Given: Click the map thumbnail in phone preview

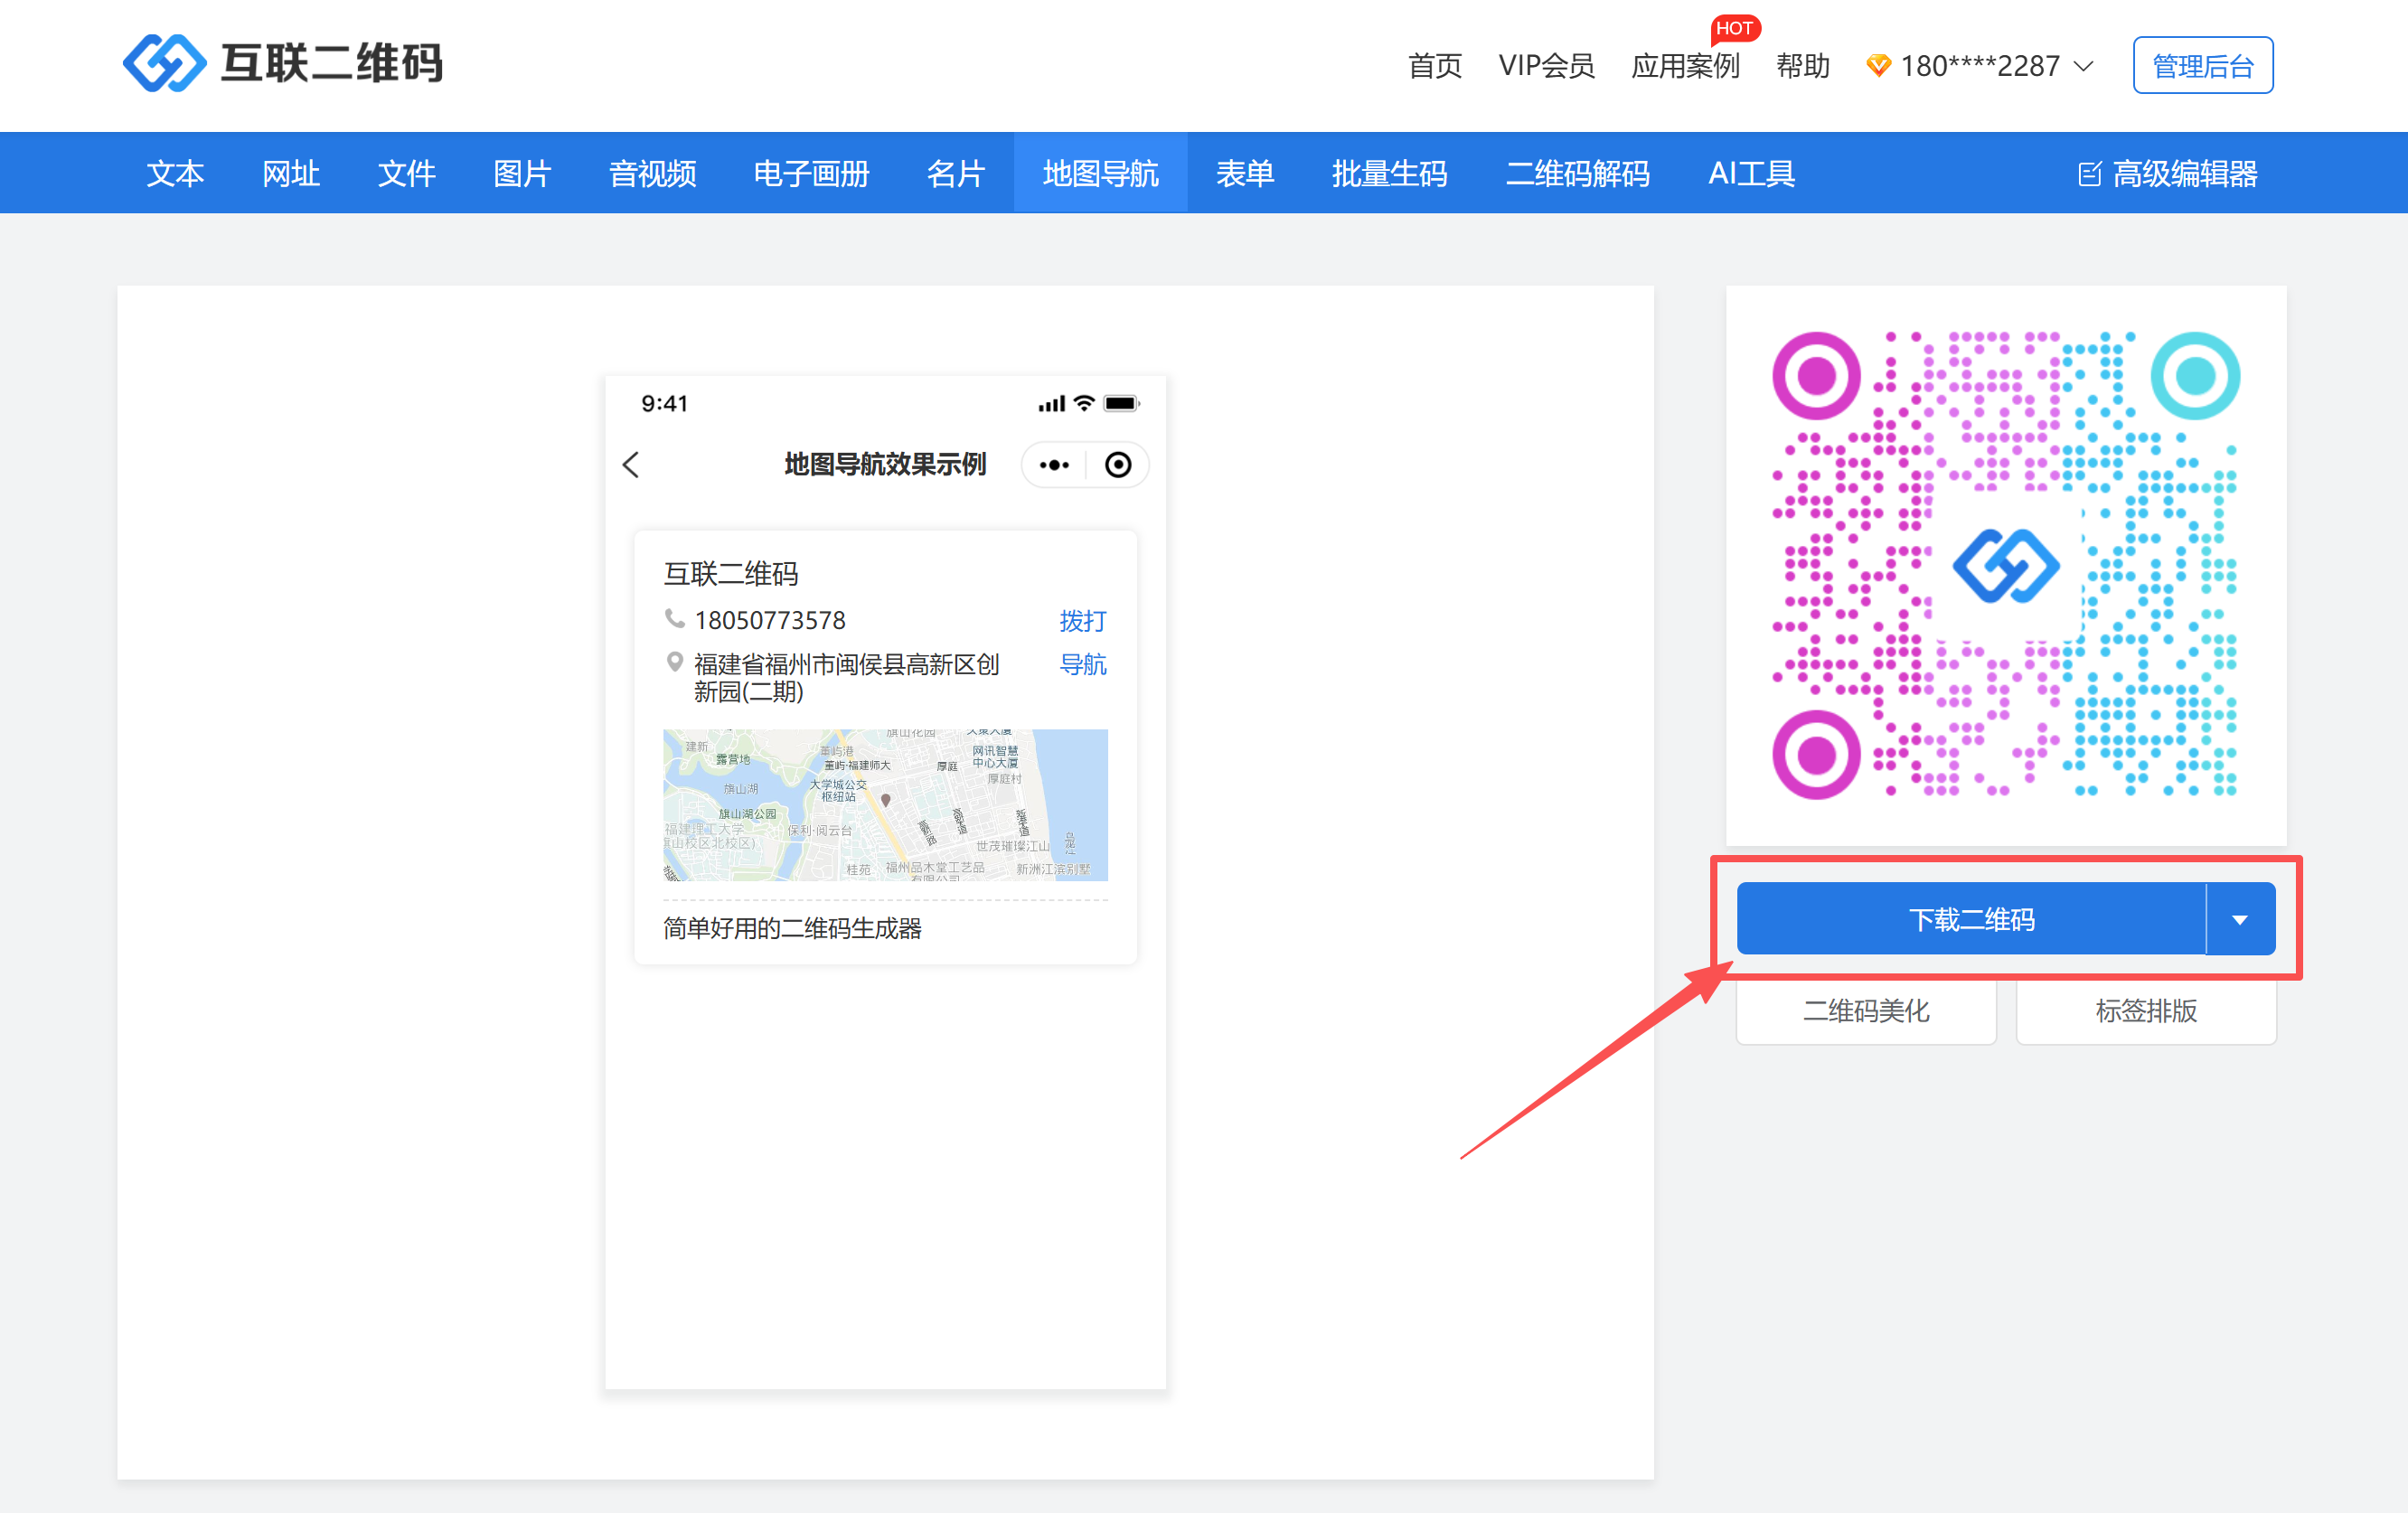Looking at the screenshot, I should pyautogui.click(x=885, y=805).
